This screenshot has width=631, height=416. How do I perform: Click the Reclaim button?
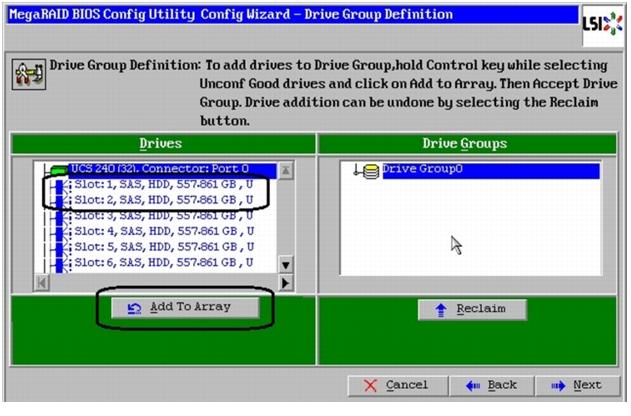472,309
